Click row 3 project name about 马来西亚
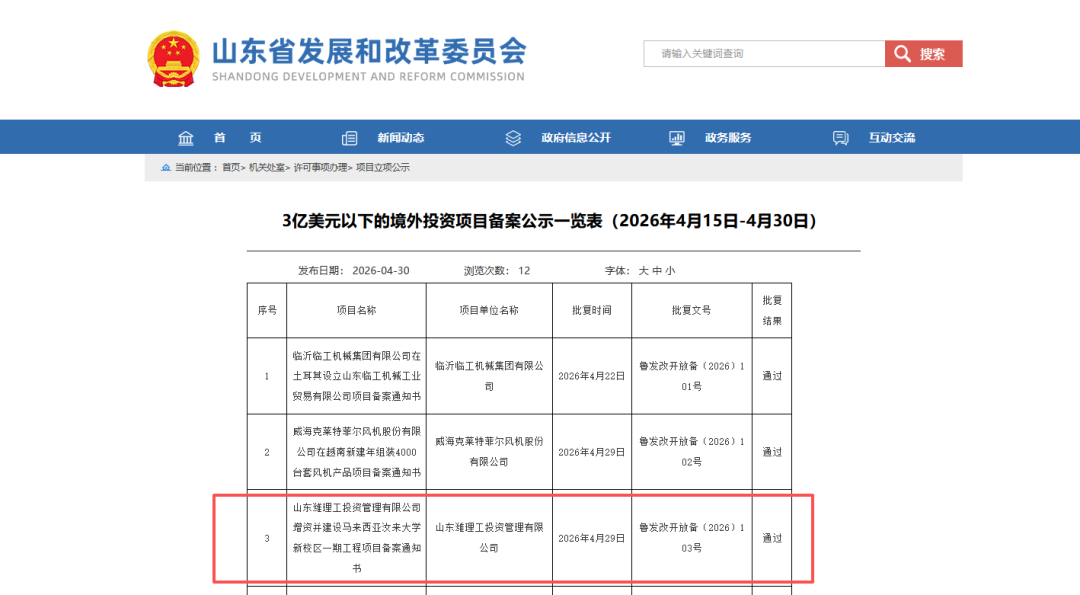The height and width of the screenshot is (595, 1080). point(356,538)
